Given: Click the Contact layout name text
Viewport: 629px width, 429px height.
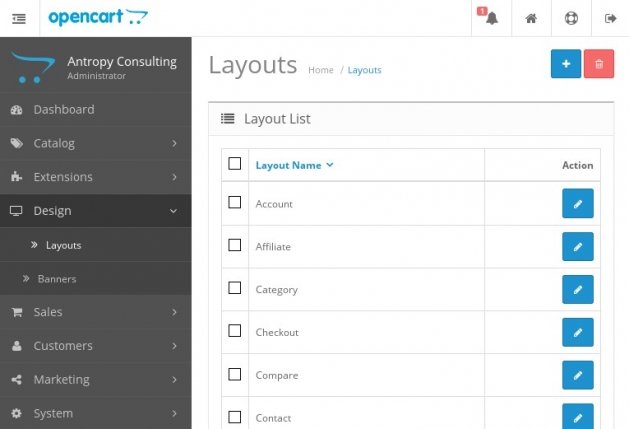Looking at the screenshot, I should click(x=273, y=418).
